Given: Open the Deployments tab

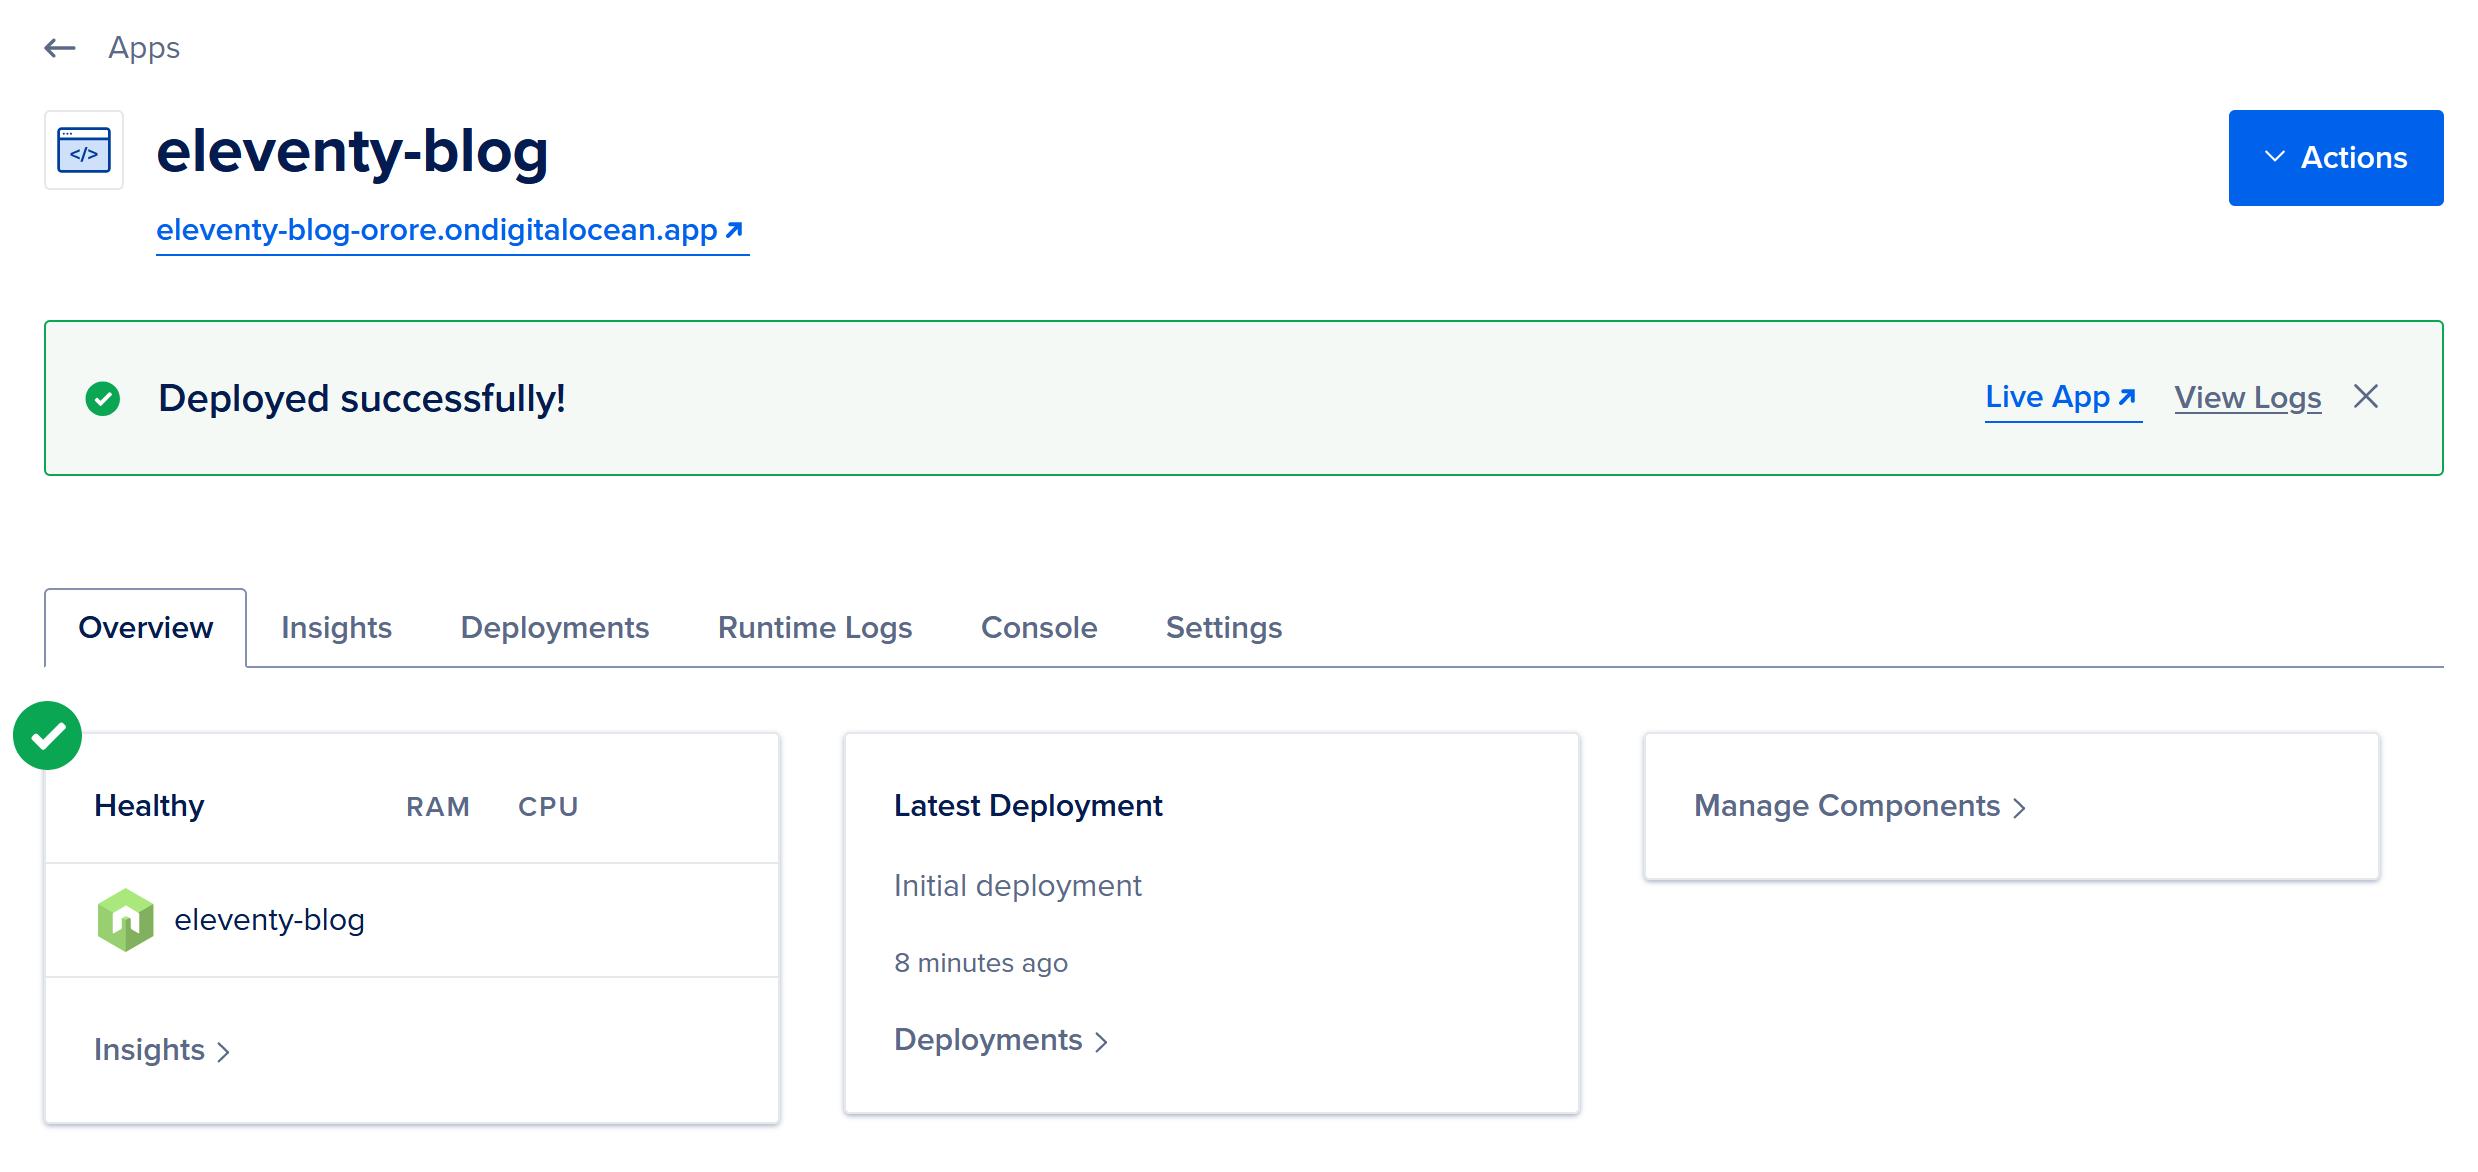Looking at the screenshot, I should [554, 628].
